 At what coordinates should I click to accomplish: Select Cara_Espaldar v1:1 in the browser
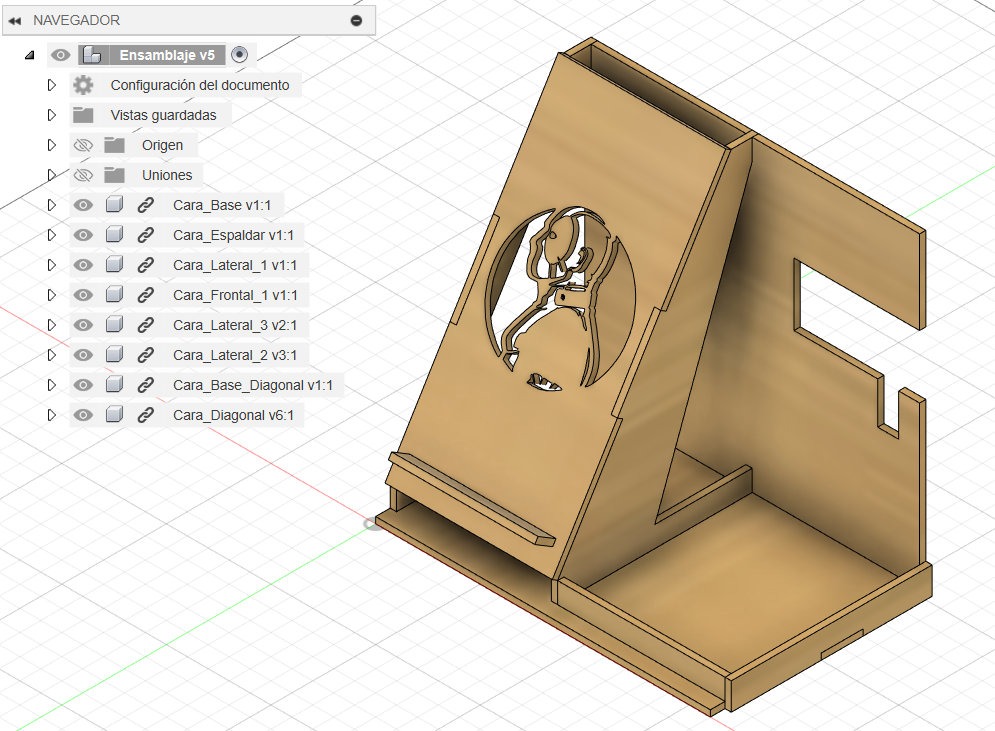pos(234,235)
